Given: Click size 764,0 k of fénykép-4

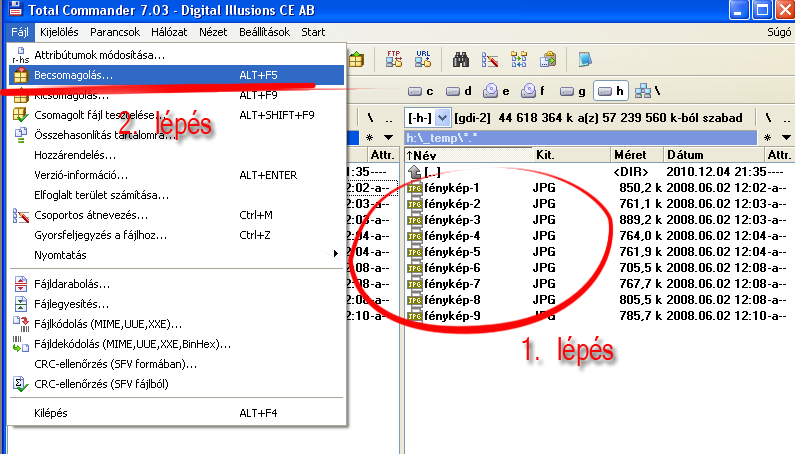Looking at the screenshot, I should (x=640, y=236).
